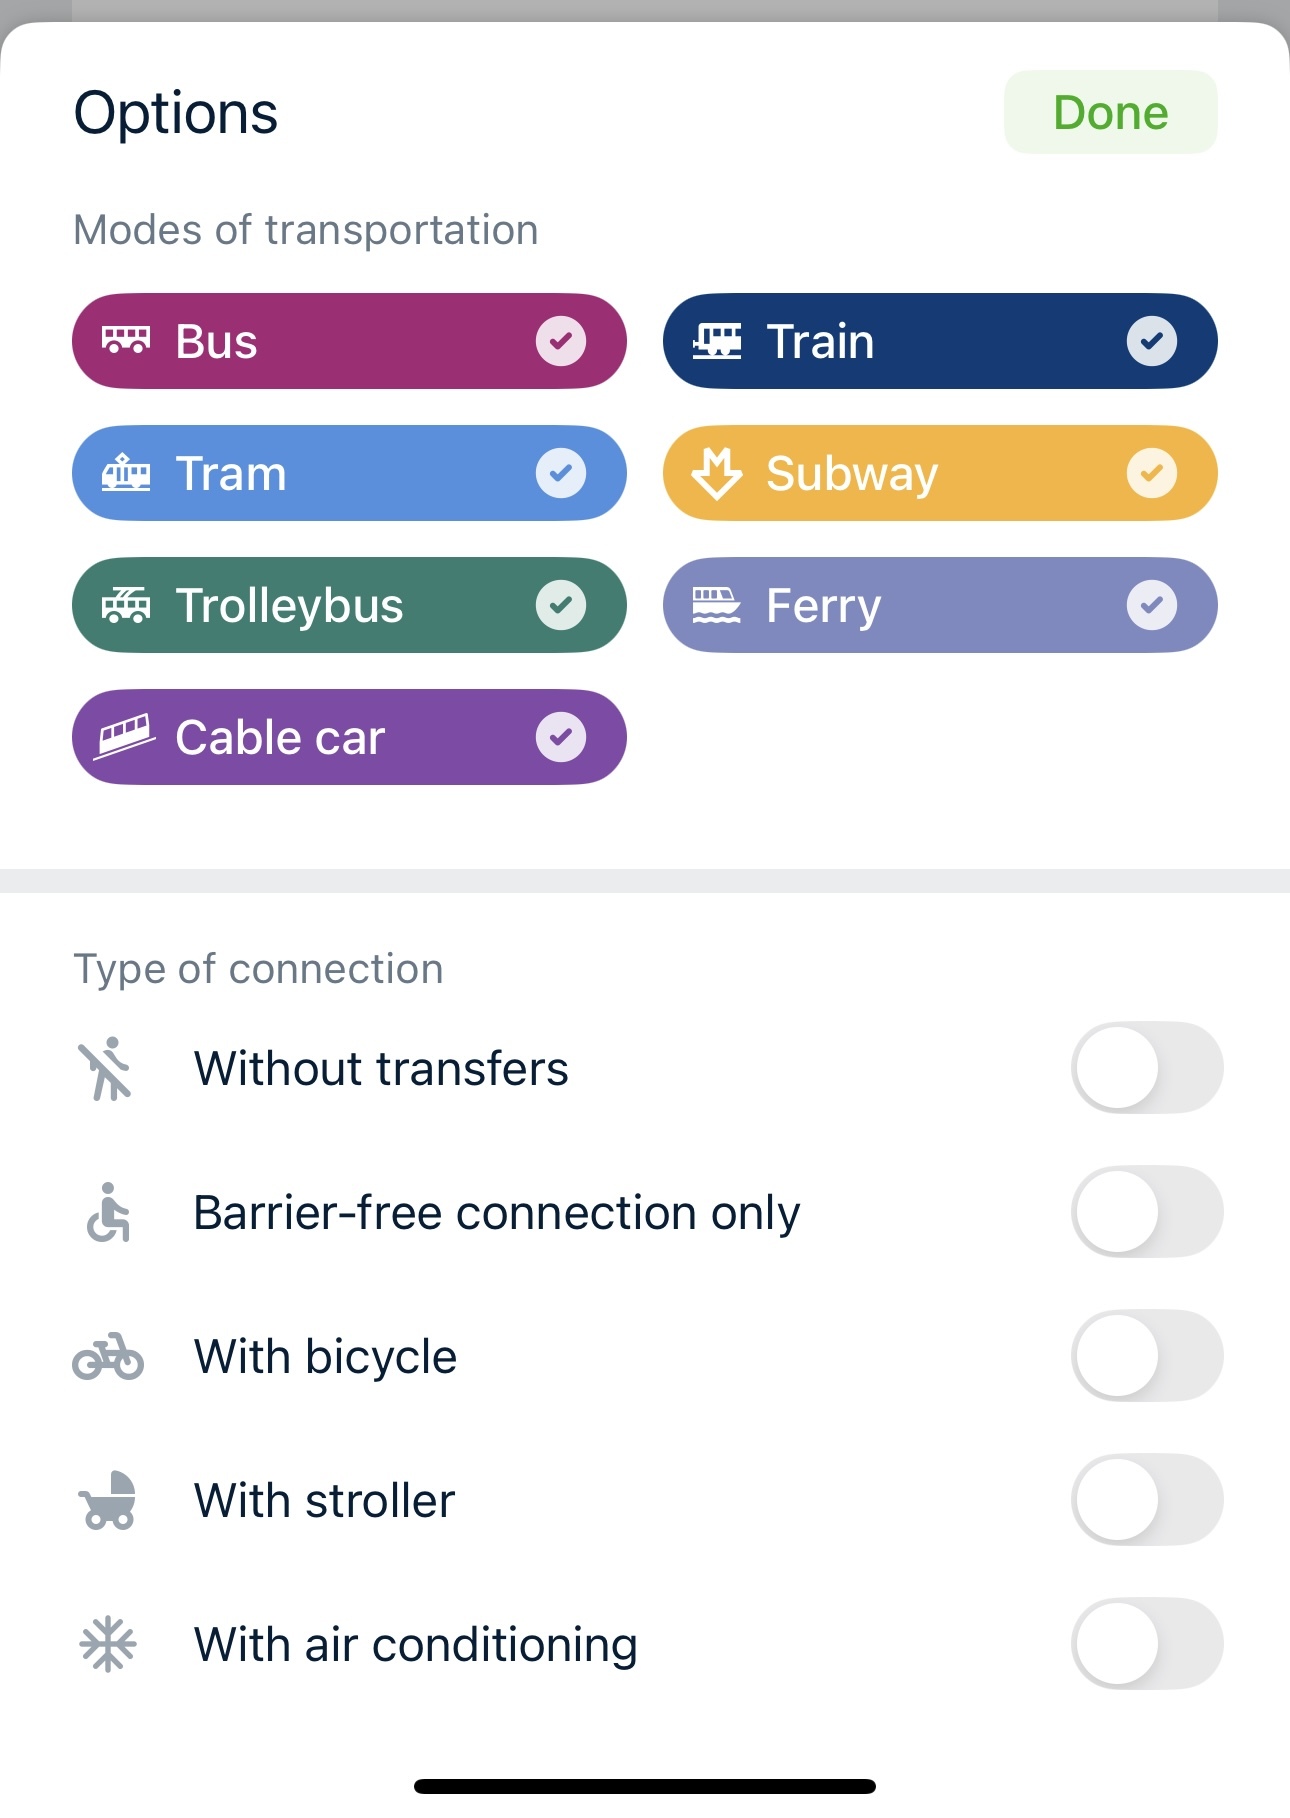
Task: Tap the wheelchair barrier-free icon
Action: pyautogui.click(x=108, y=1212)
